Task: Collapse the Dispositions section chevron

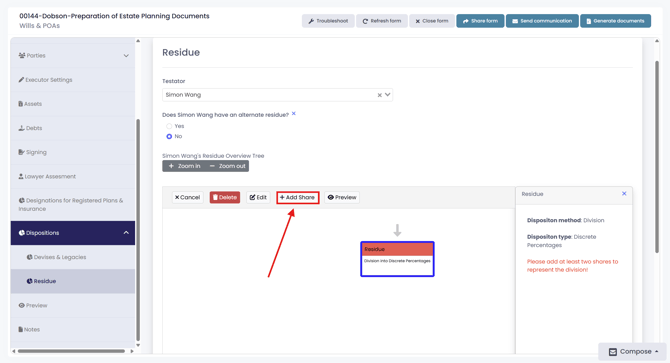Action: point(126,233)
